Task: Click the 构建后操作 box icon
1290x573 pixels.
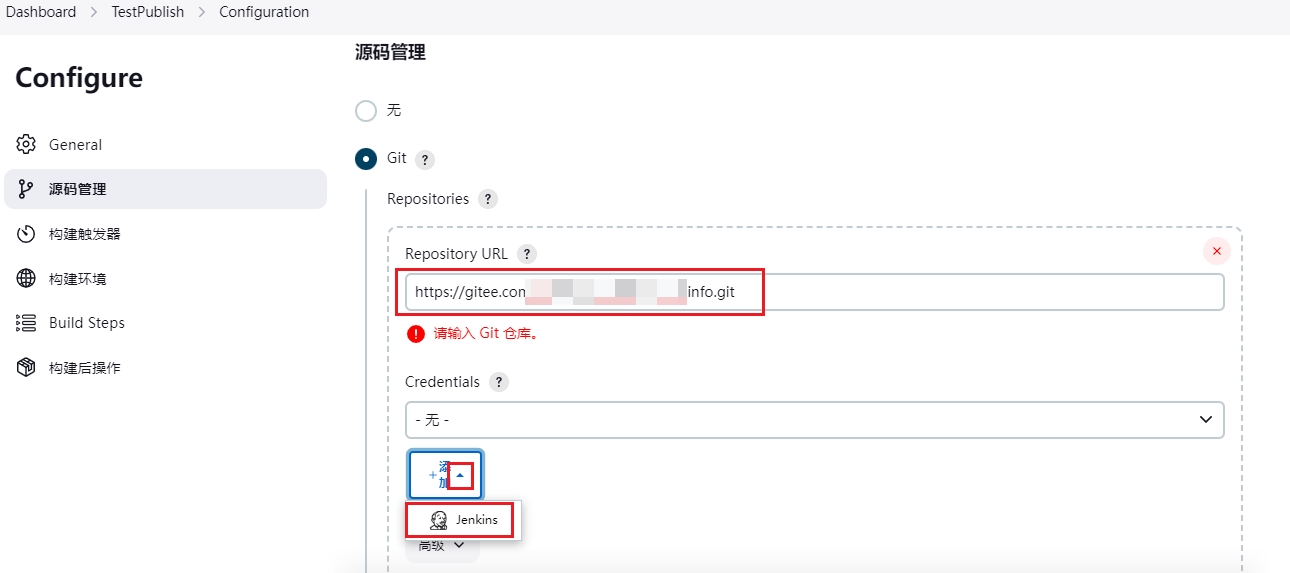Action: [26, 368]
